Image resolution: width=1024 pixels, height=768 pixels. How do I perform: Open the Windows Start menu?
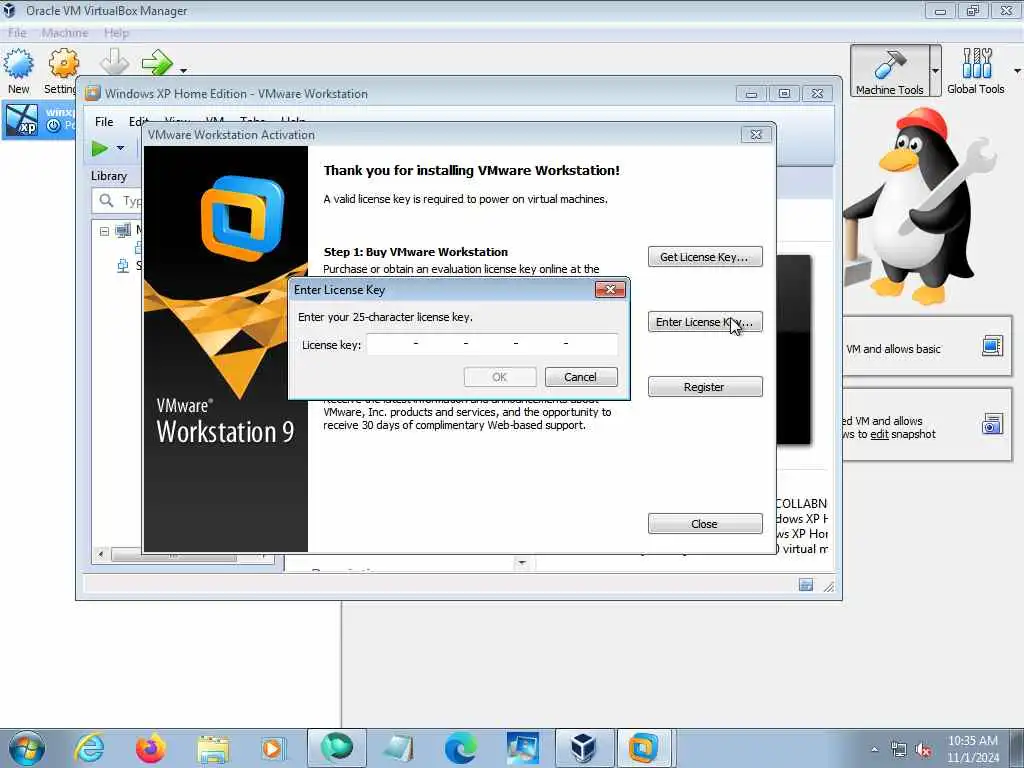tap(26, 748)
